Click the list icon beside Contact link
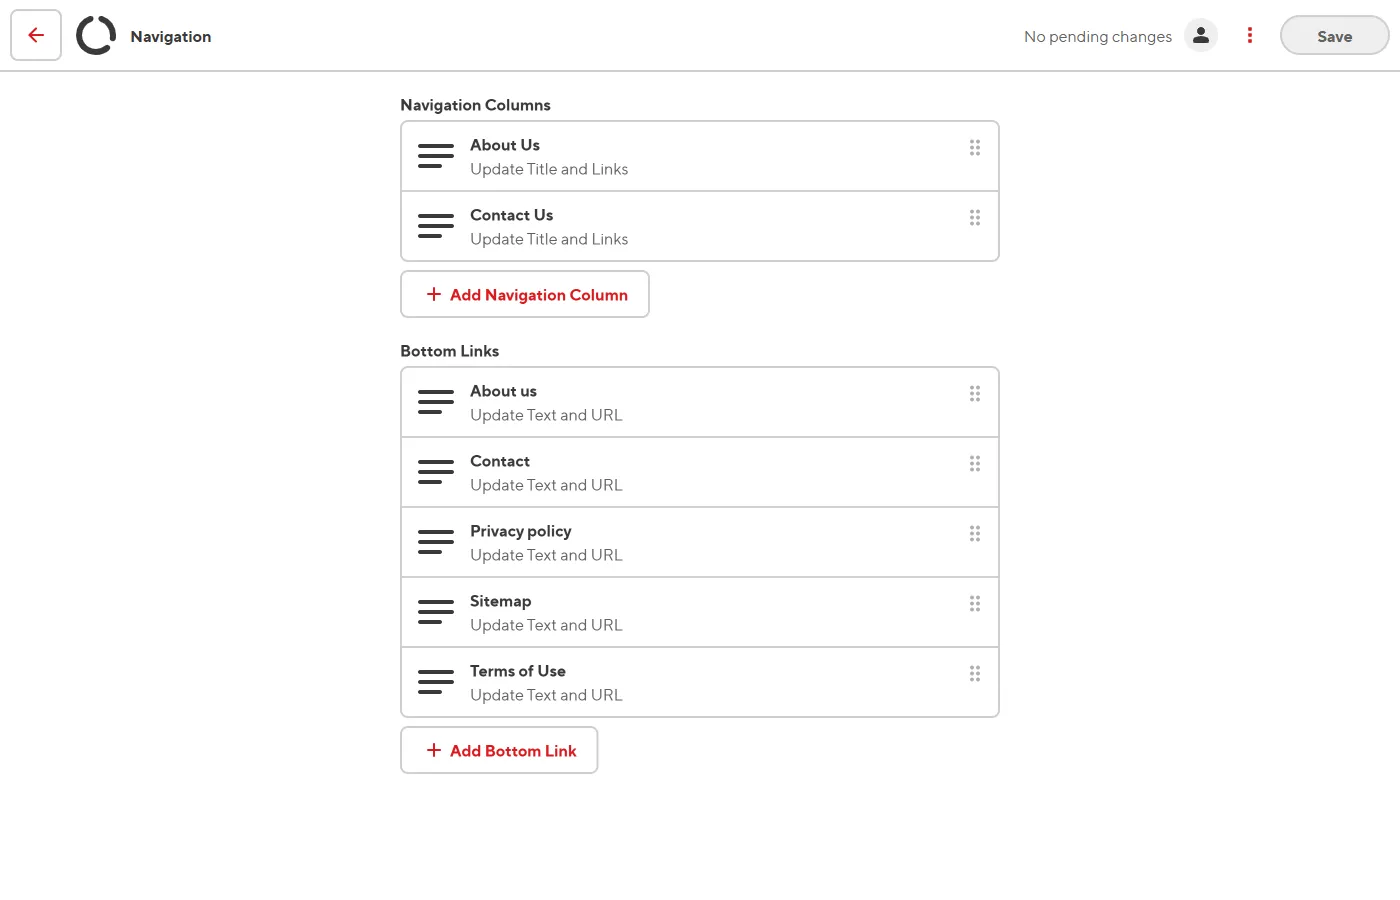This screenshot has width=1400, height=900. [x=436, y=472]
